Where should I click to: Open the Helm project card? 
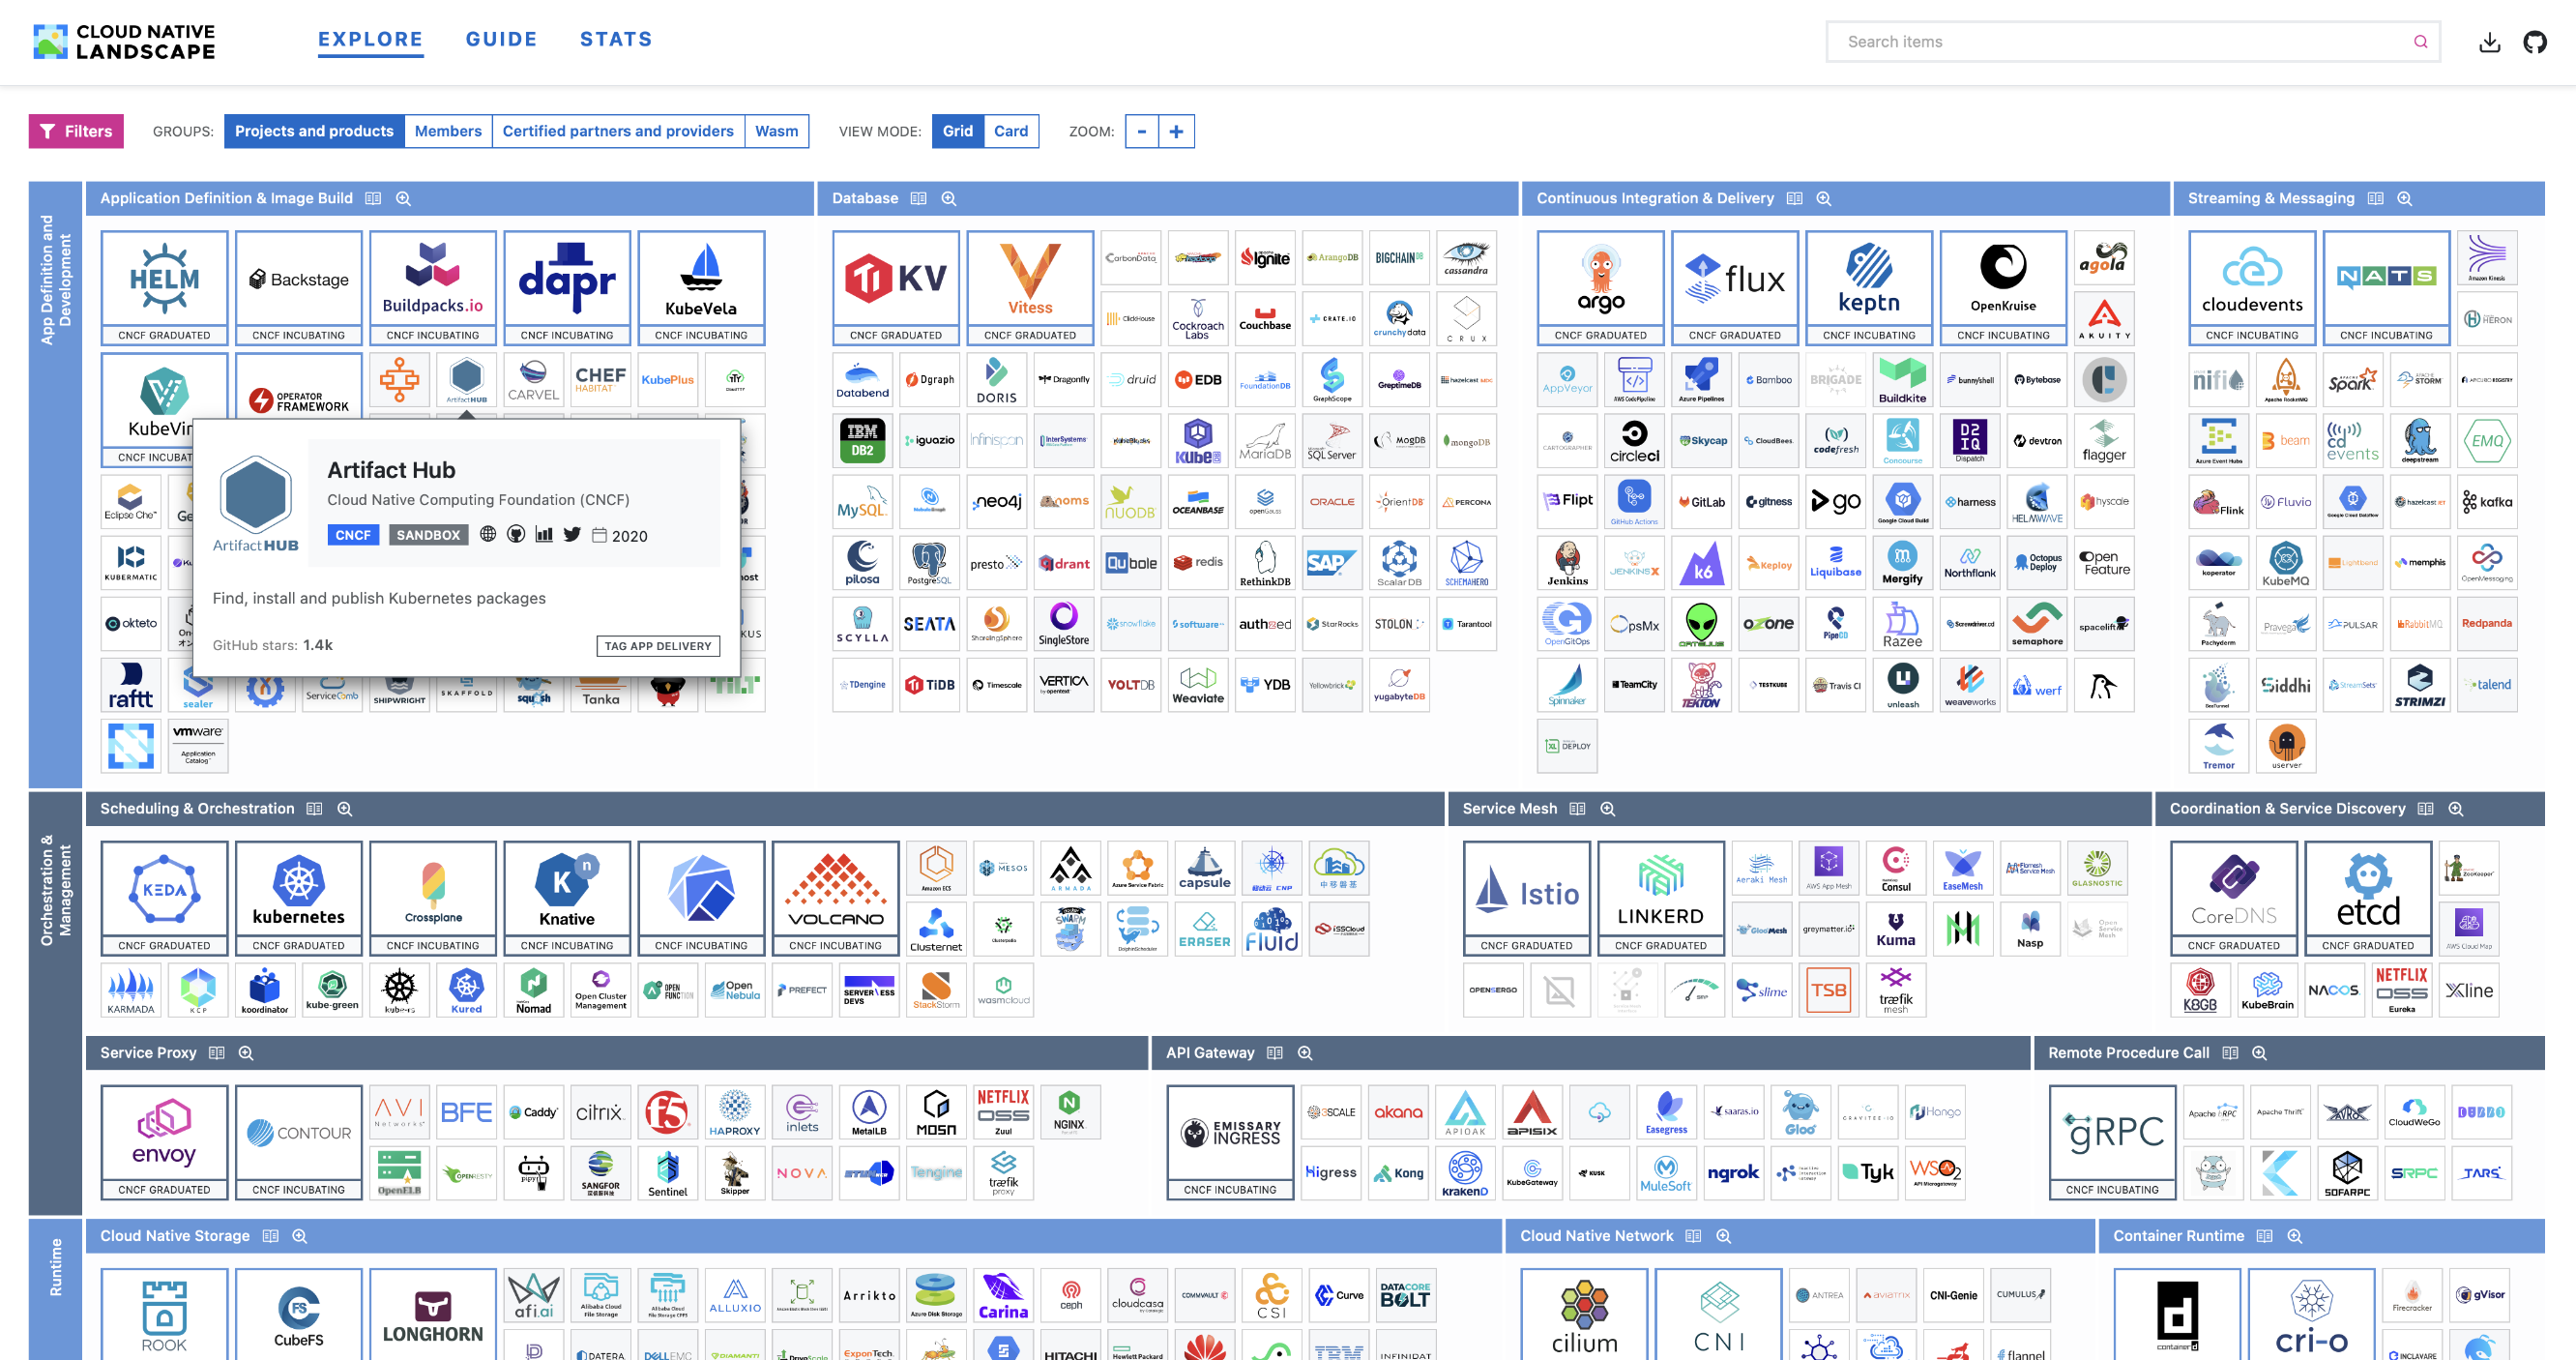(x=164, y=280)
